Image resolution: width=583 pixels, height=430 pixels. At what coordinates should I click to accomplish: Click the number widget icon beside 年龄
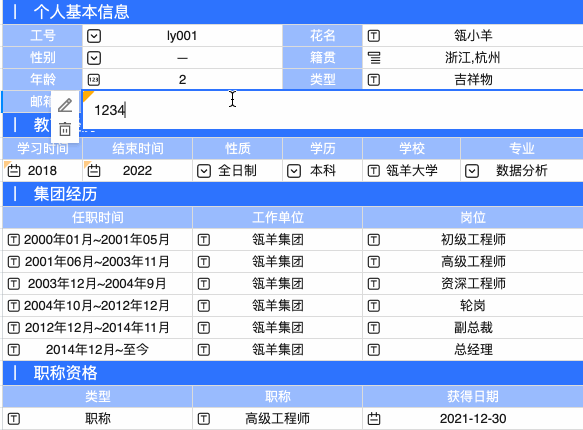94,80
